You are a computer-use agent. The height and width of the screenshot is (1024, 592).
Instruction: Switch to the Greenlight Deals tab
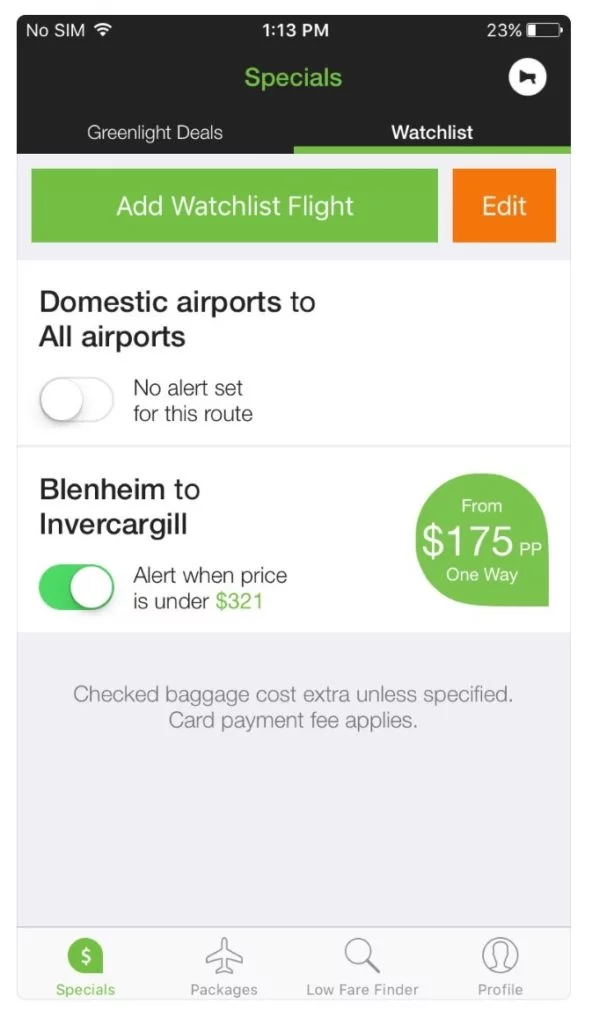155,133
